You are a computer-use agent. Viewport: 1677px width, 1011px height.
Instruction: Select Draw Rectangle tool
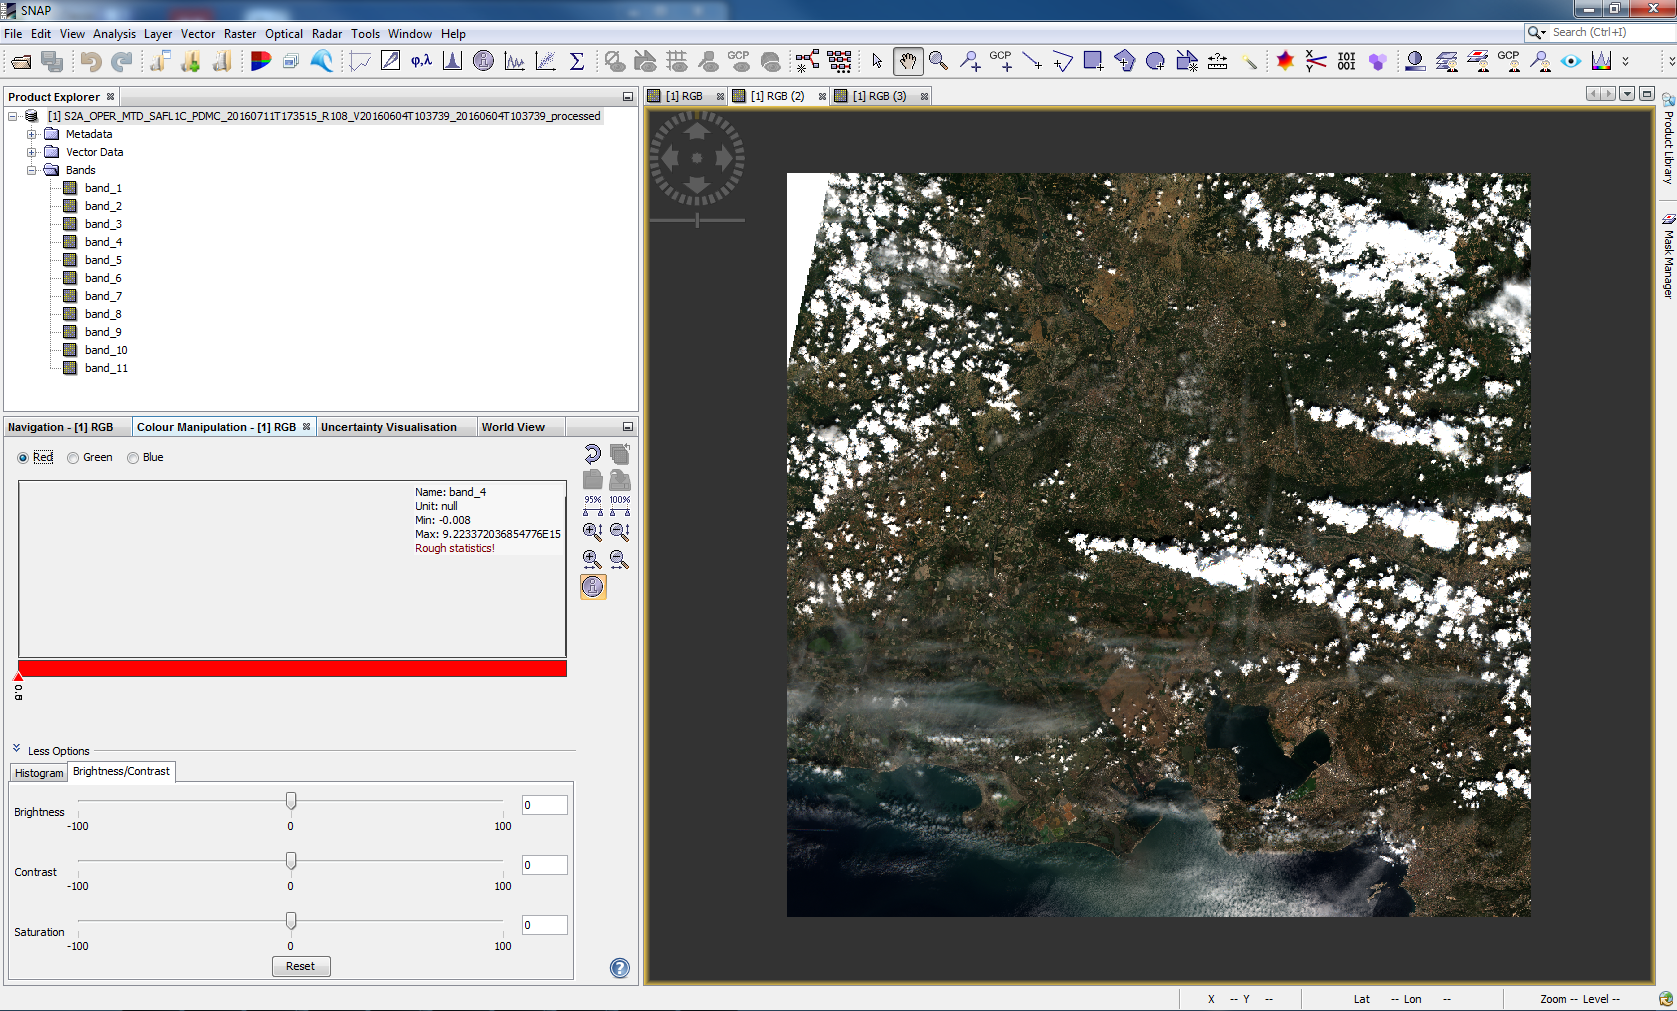click(x=1093, y=62)
